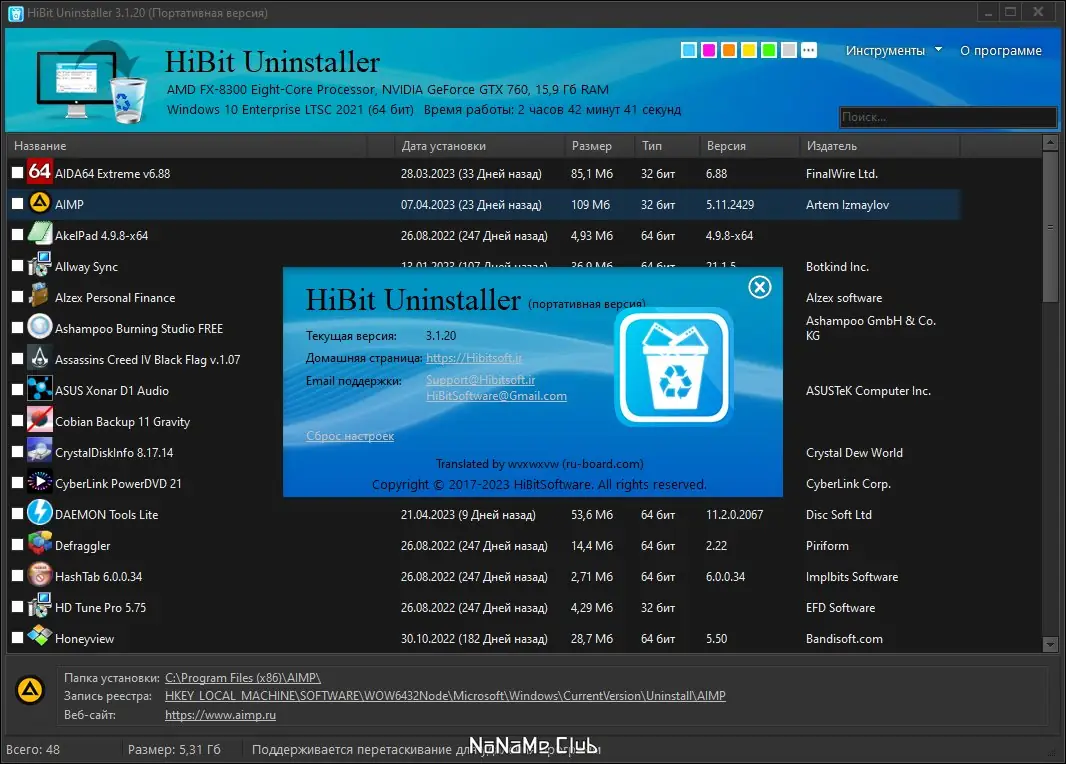The height and width of the screenshot is (764, 1066).
Task: Click the HiBit Uninstaller header logo
Action: pos(92,82)
